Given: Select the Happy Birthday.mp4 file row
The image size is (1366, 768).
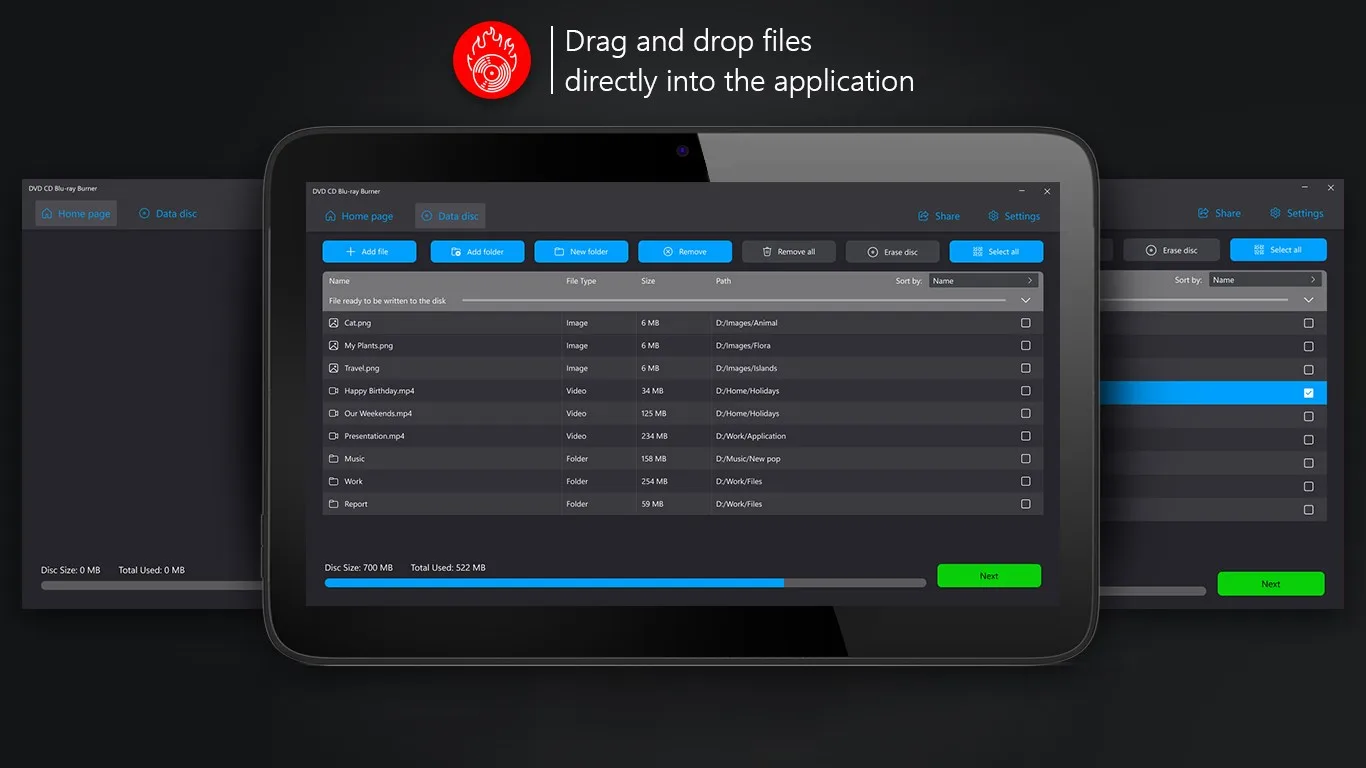Looking at the screenshot, I should click(682, 391).
